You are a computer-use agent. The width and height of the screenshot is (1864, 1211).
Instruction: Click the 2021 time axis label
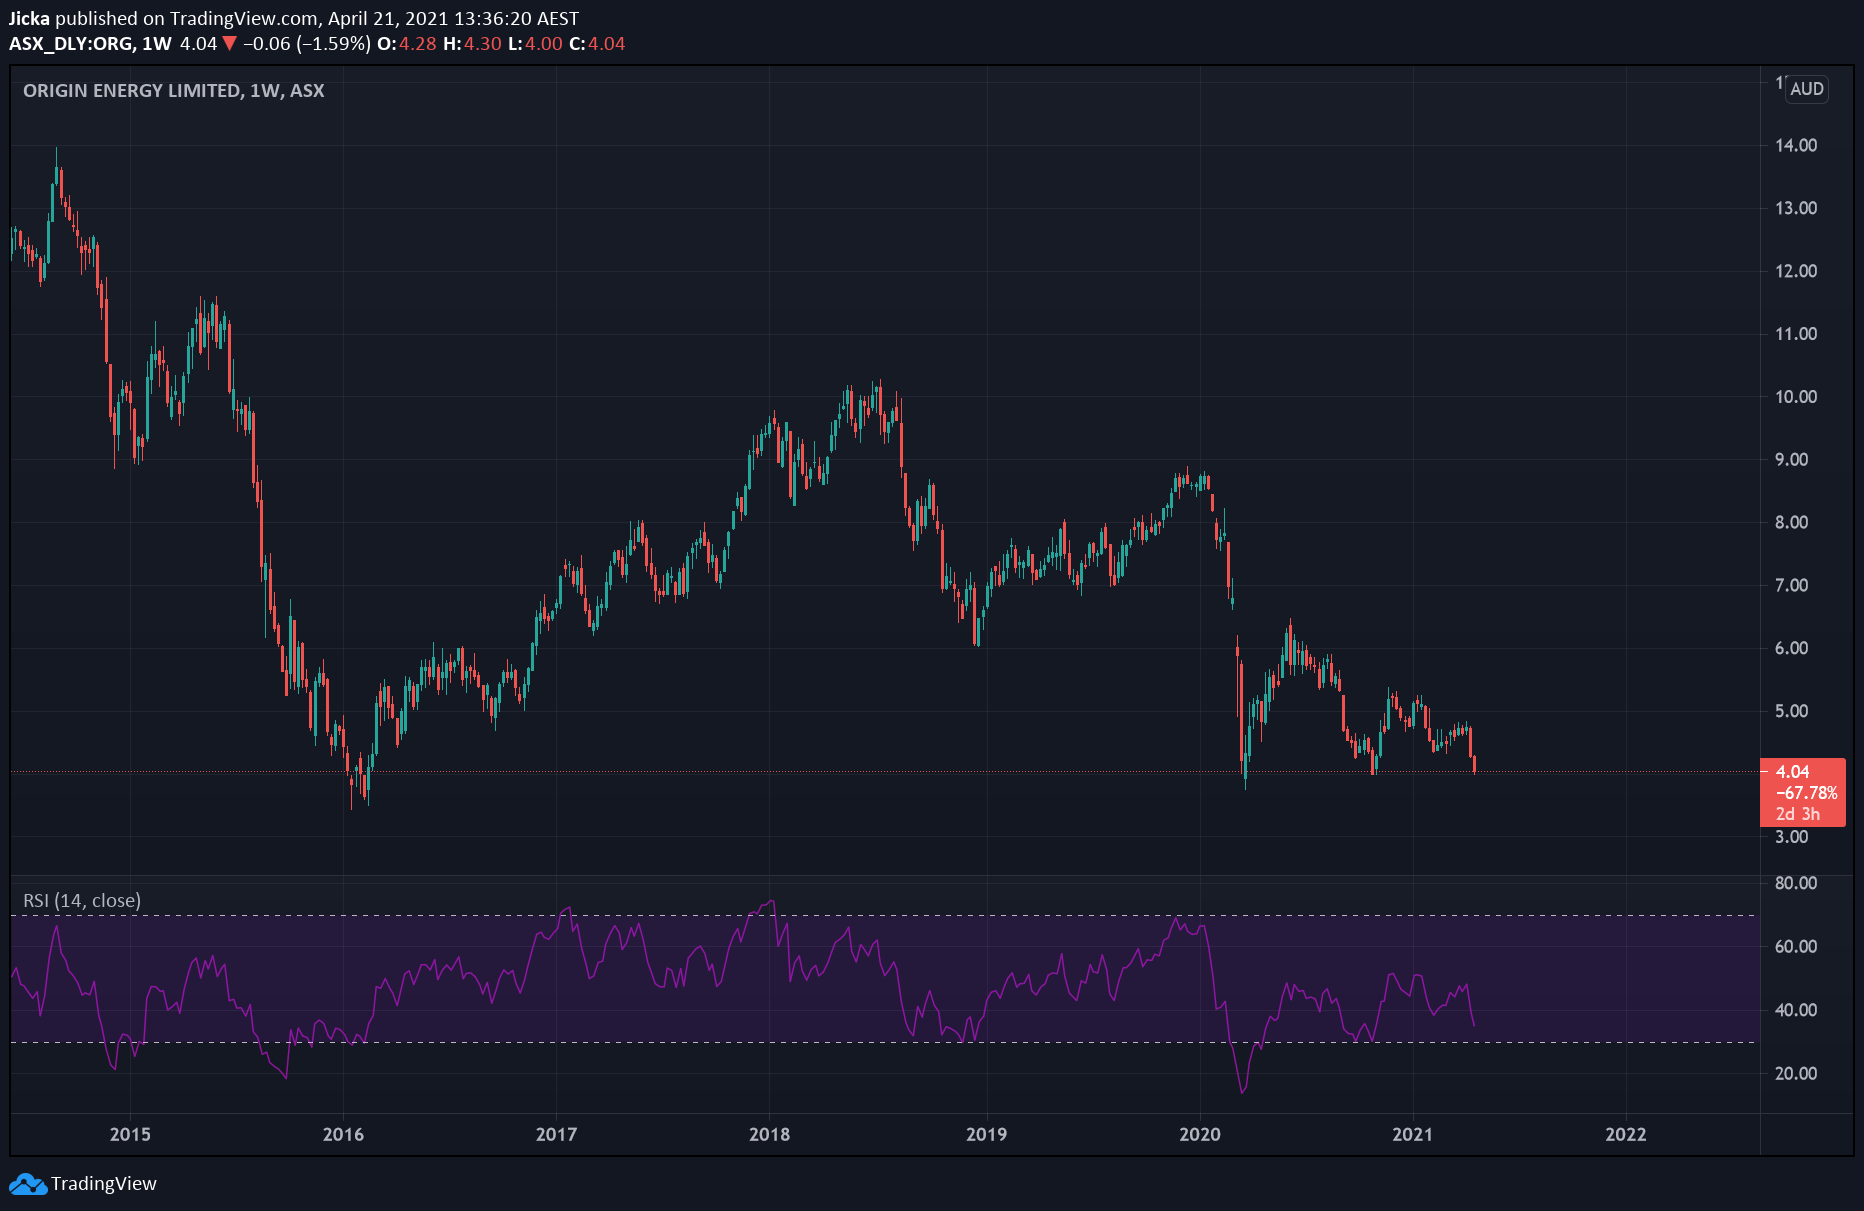(x=1412, y=1135)
